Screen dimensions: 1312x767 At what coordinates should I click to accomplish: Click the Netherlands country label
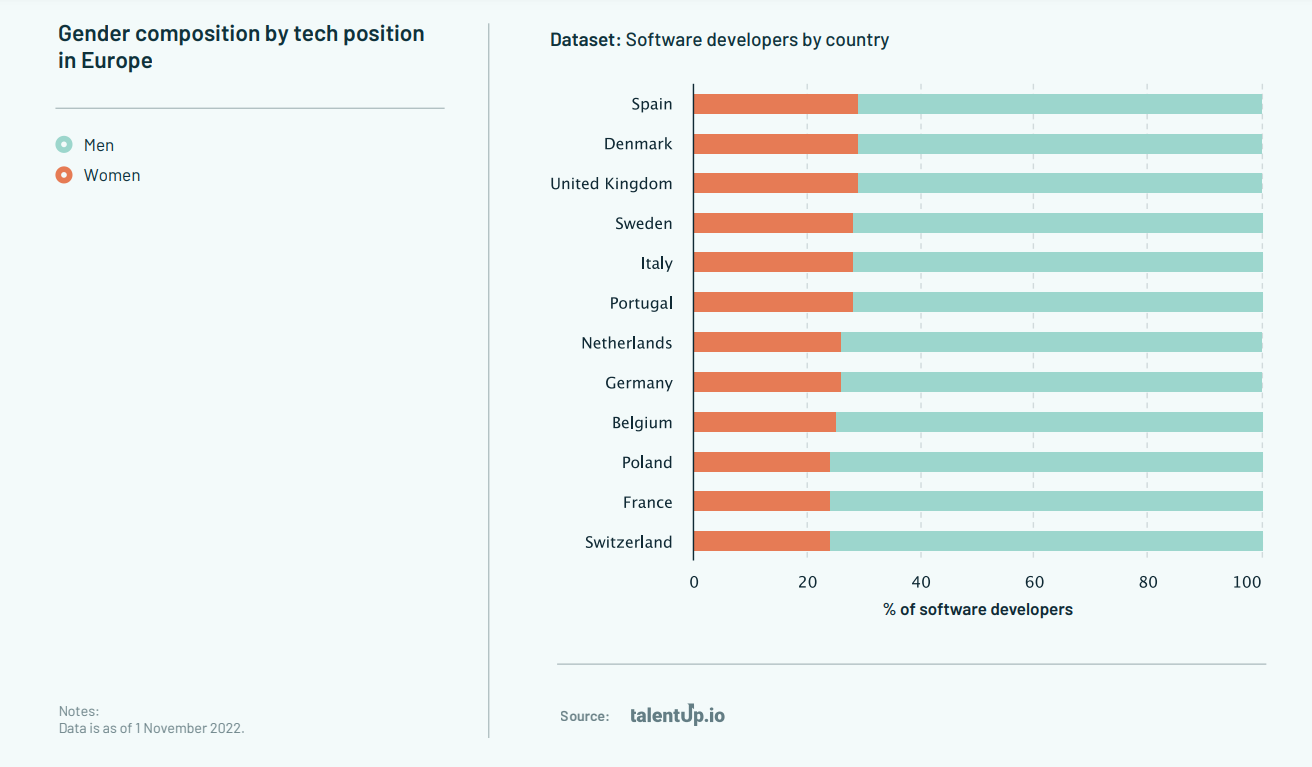click(627, 343)
